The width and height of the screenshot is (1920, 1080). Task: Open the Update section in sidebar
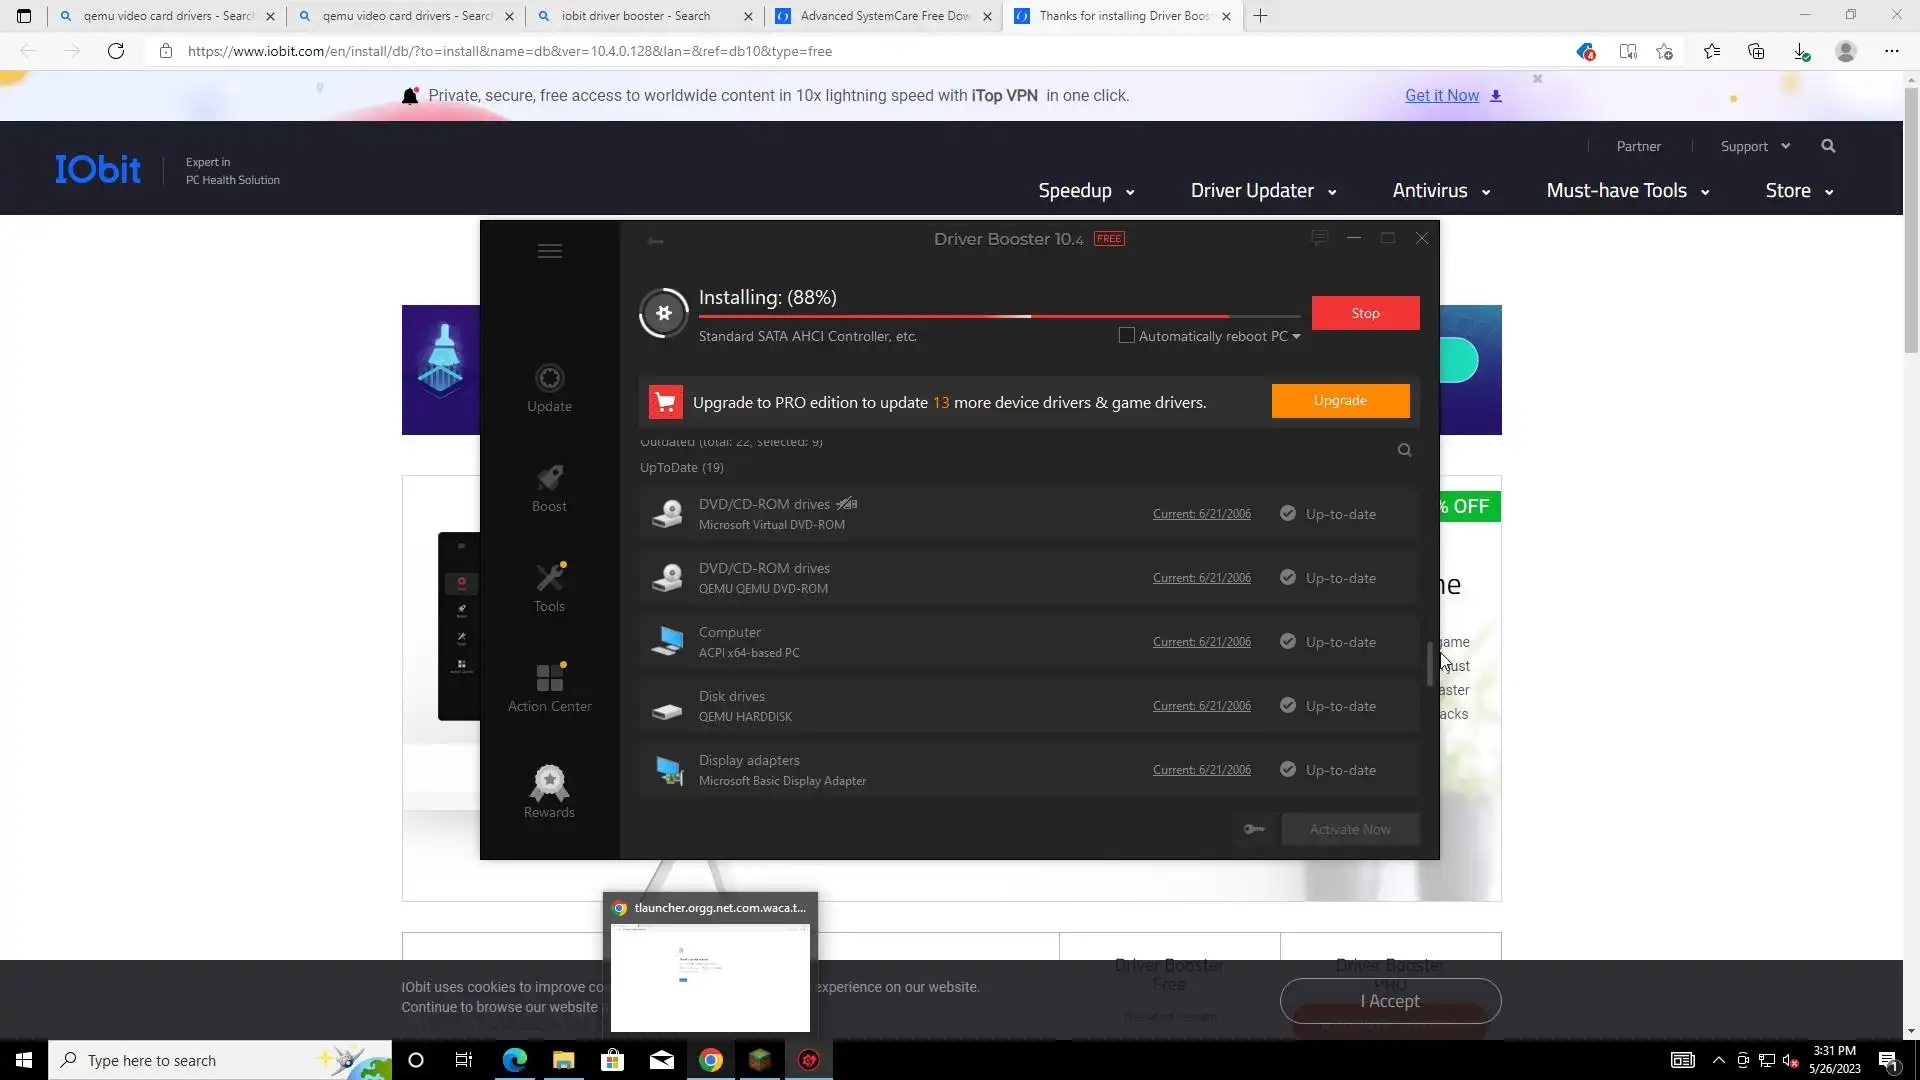click(549, 388)
